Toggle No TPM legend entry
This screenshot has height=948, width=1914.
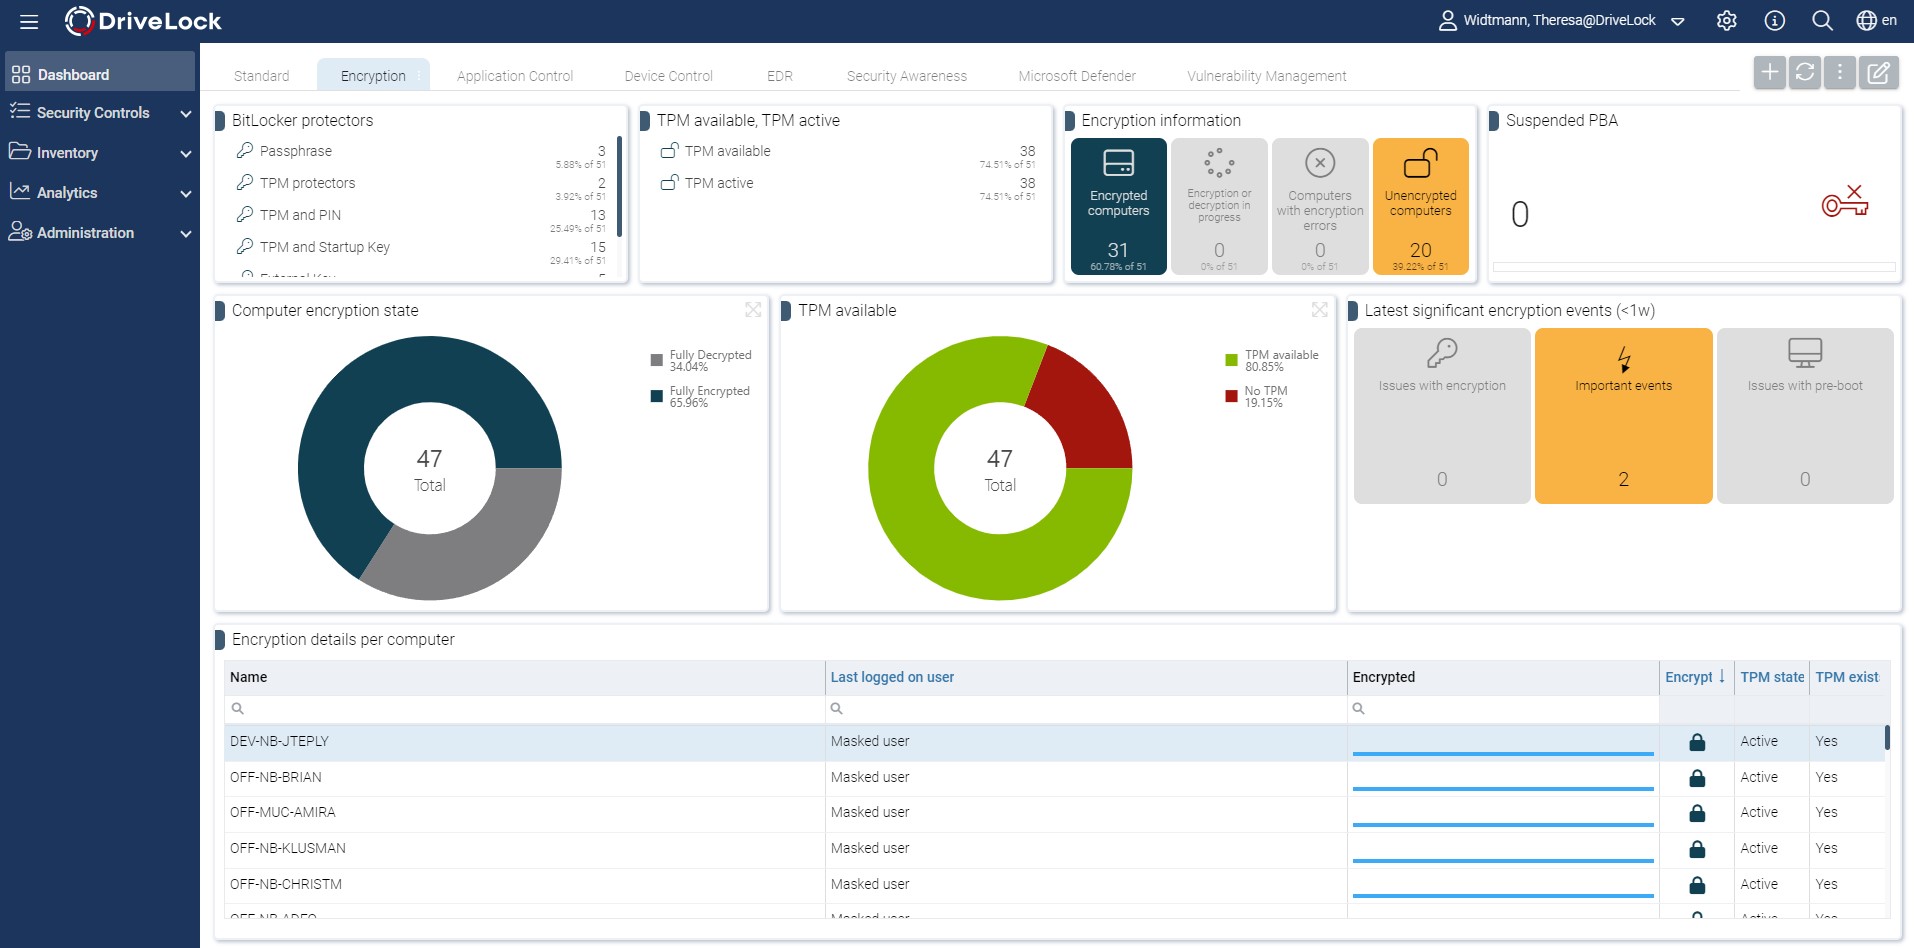click(x=1257, y=396)
